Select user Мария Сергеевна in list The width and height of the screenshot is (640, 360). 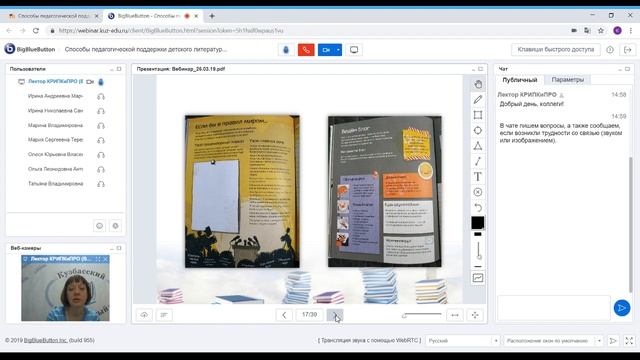(x=56, y=140)
